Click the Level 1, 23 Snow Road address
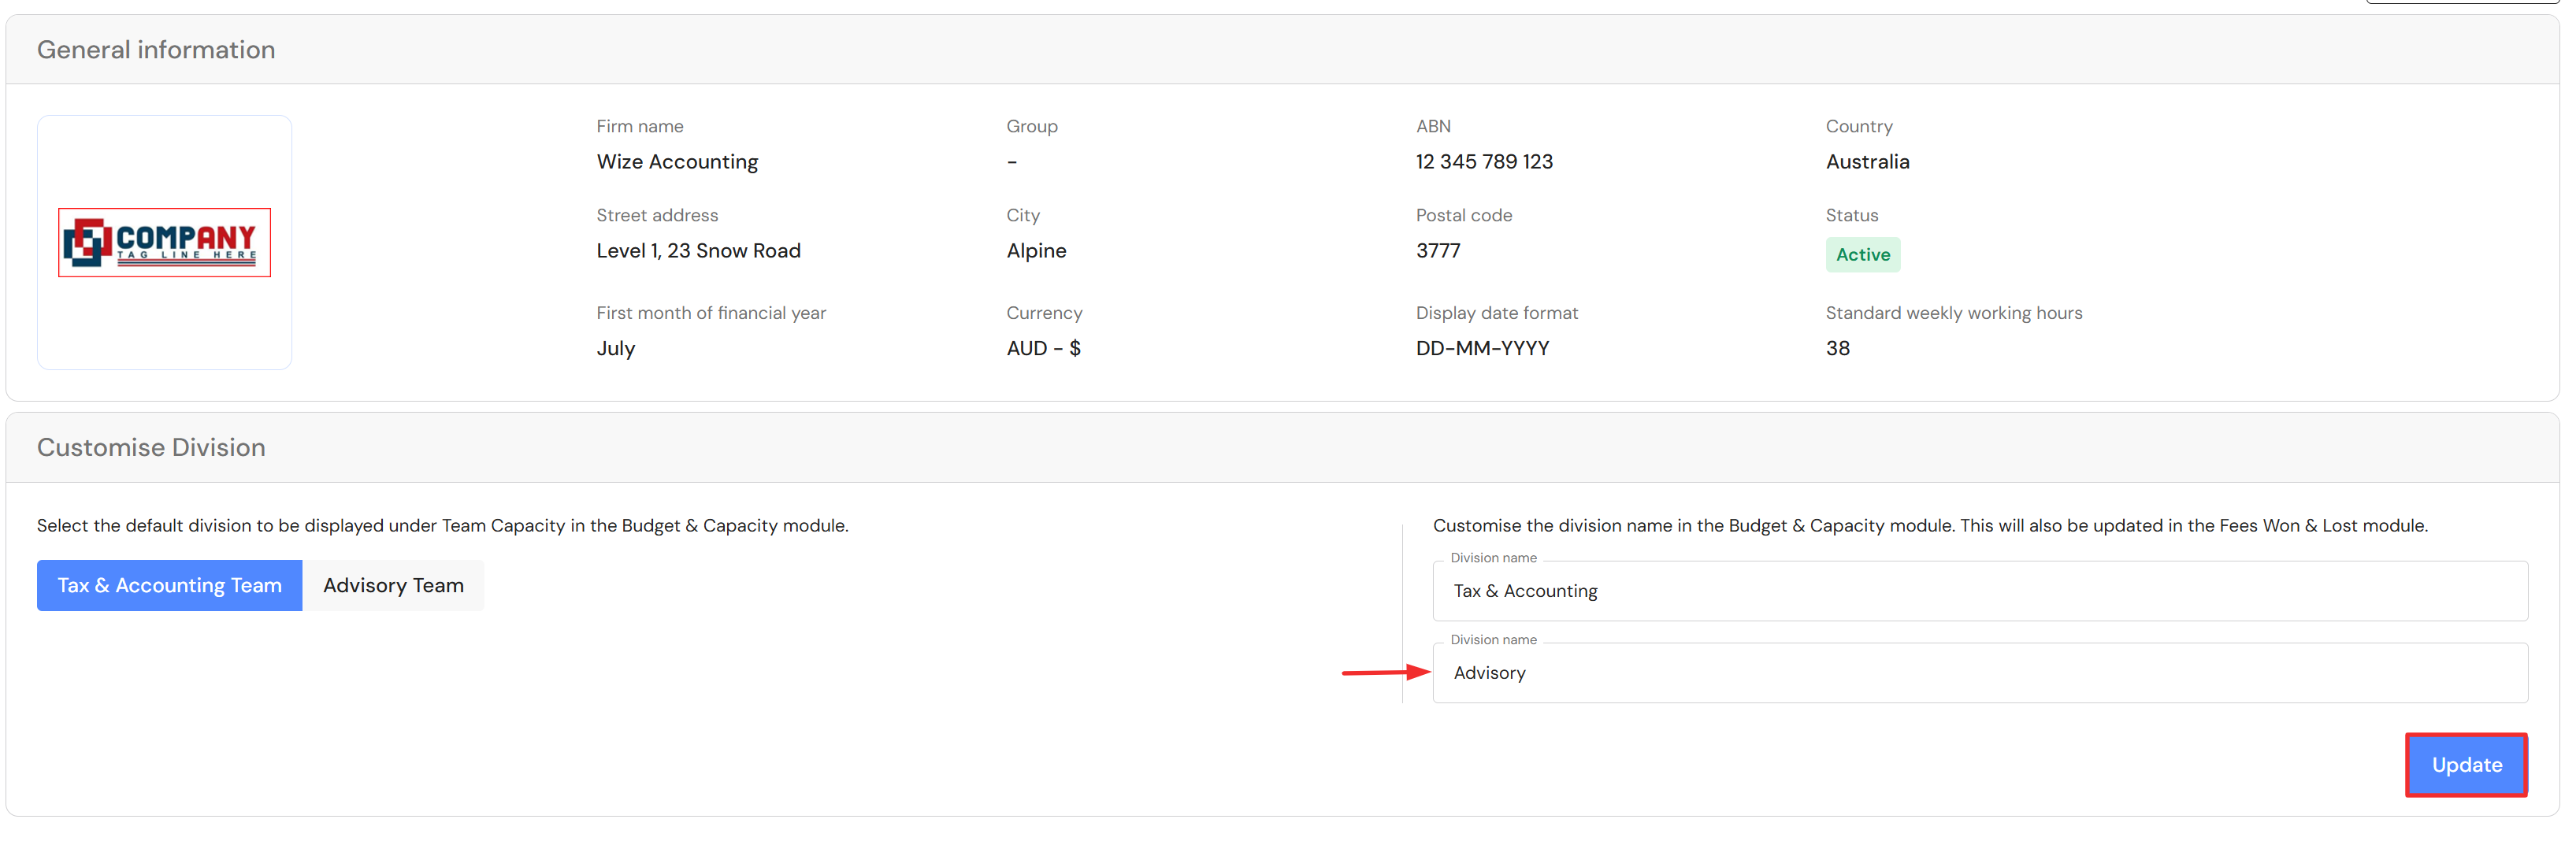 coord(698,251)
